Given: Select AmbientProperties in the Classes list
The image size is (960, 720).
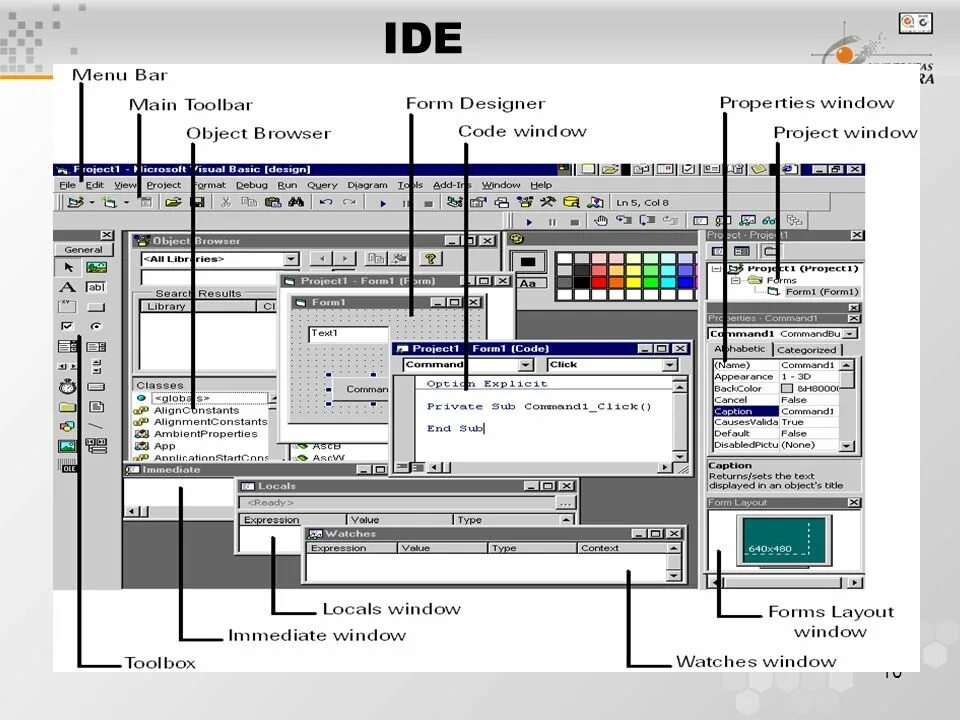Looking at the screenshot, I should (205, 434).
